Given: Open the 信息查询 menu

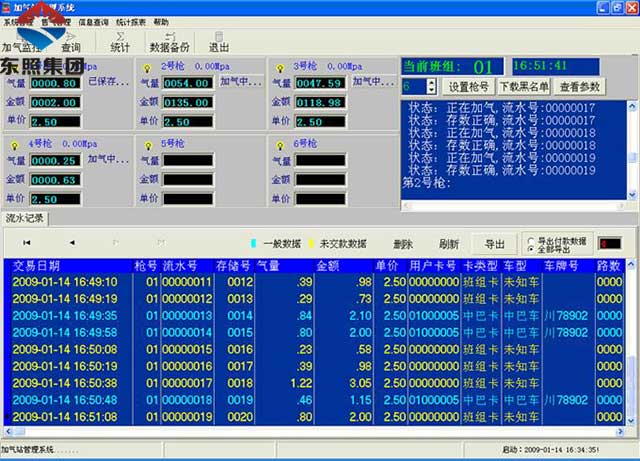Looking at the screenshot, I should tap(93, 22).
